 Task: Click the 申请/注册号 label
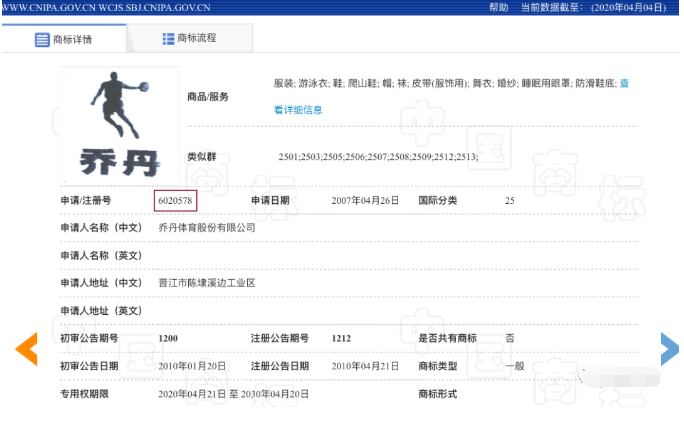click(86, 201)
